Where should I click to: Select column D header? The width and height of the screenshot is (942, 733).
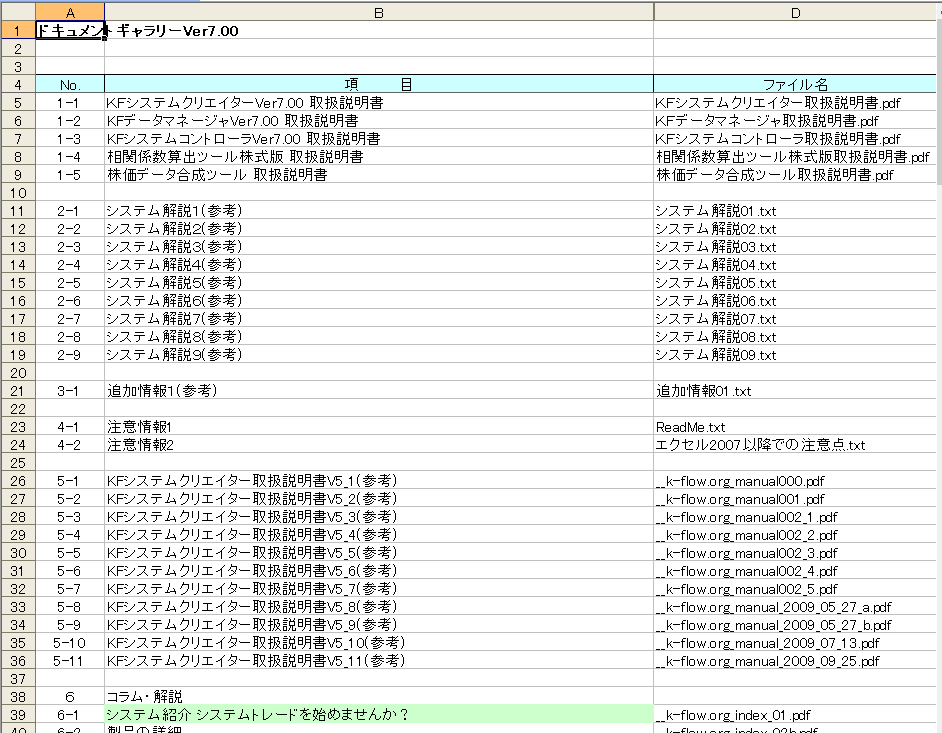pos(795,12)
